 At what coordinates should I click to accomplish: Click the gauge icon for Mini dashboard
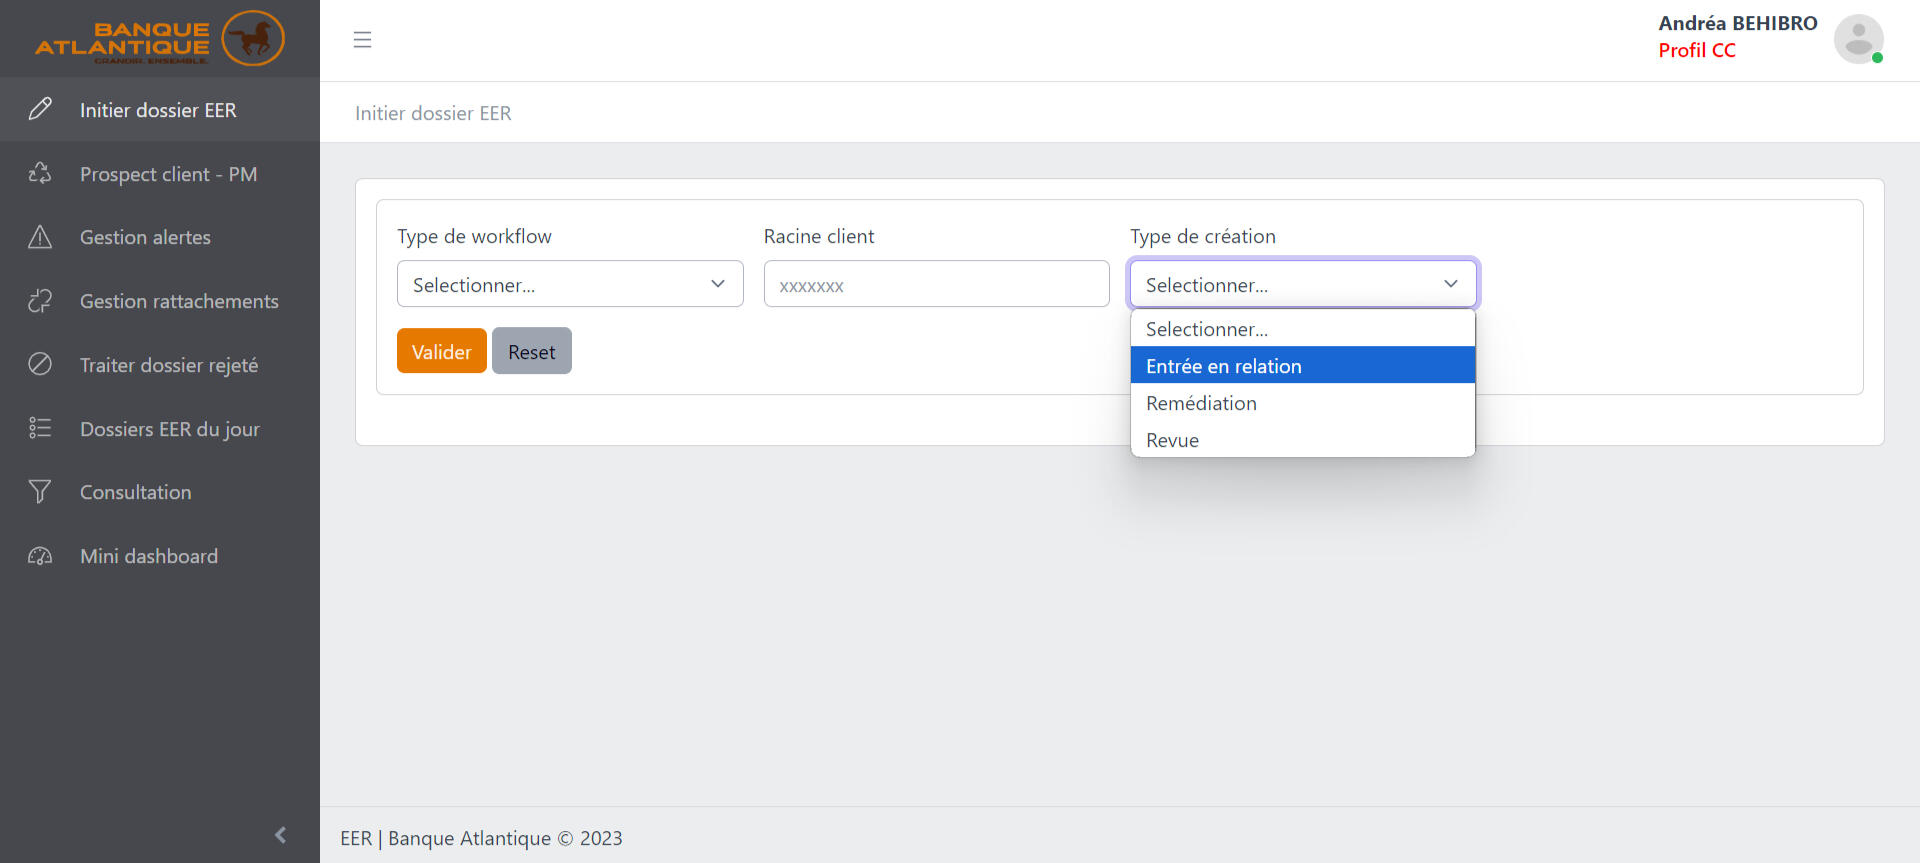coord(40,556)
